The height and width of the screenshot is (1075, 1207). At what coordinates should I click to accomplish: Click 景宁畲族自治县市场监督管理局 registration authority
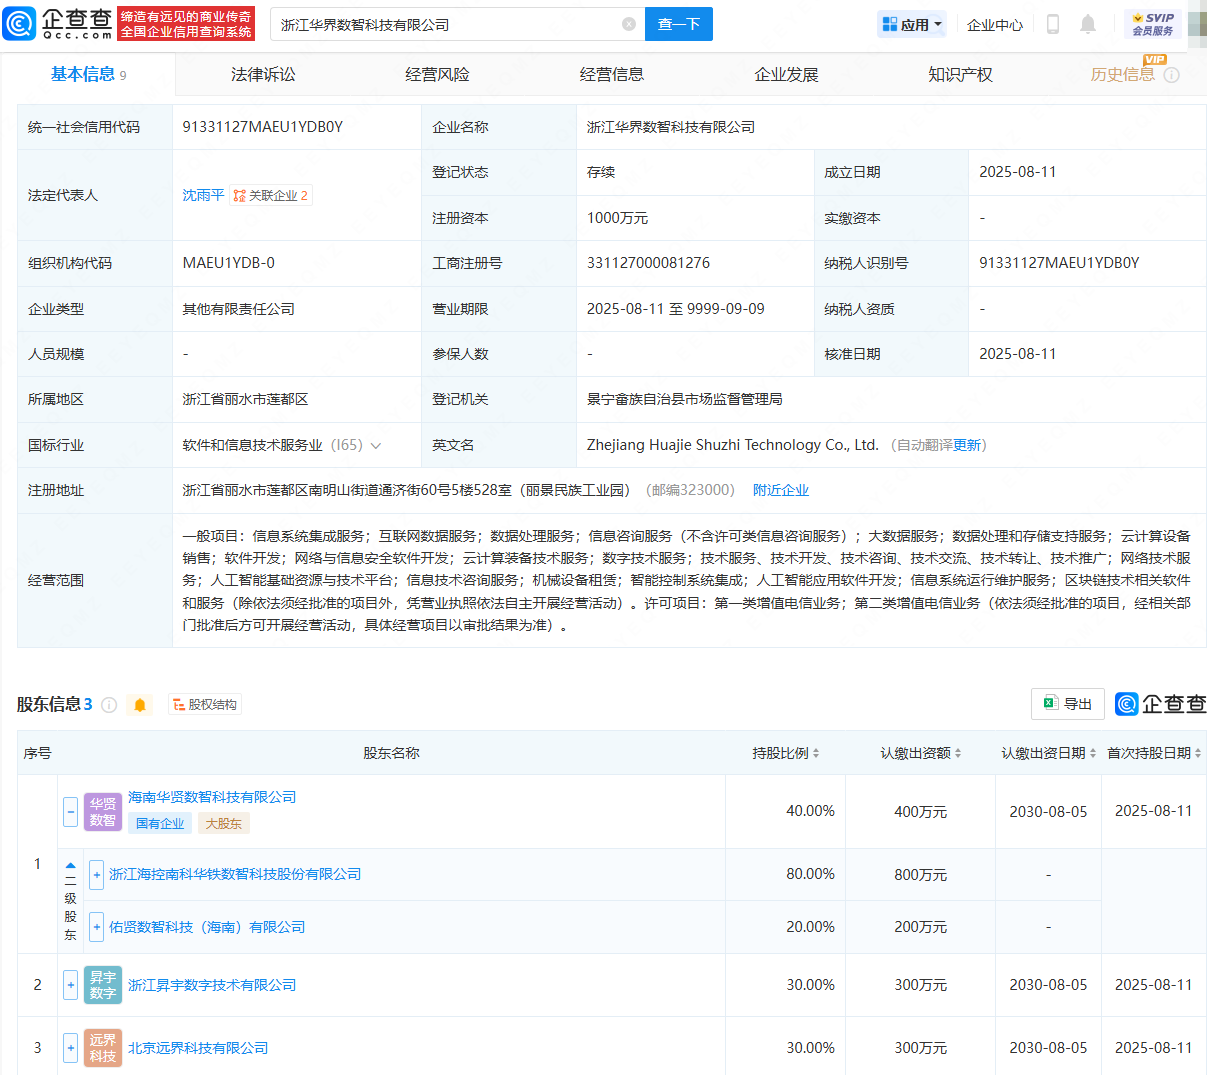pos(685,399)
